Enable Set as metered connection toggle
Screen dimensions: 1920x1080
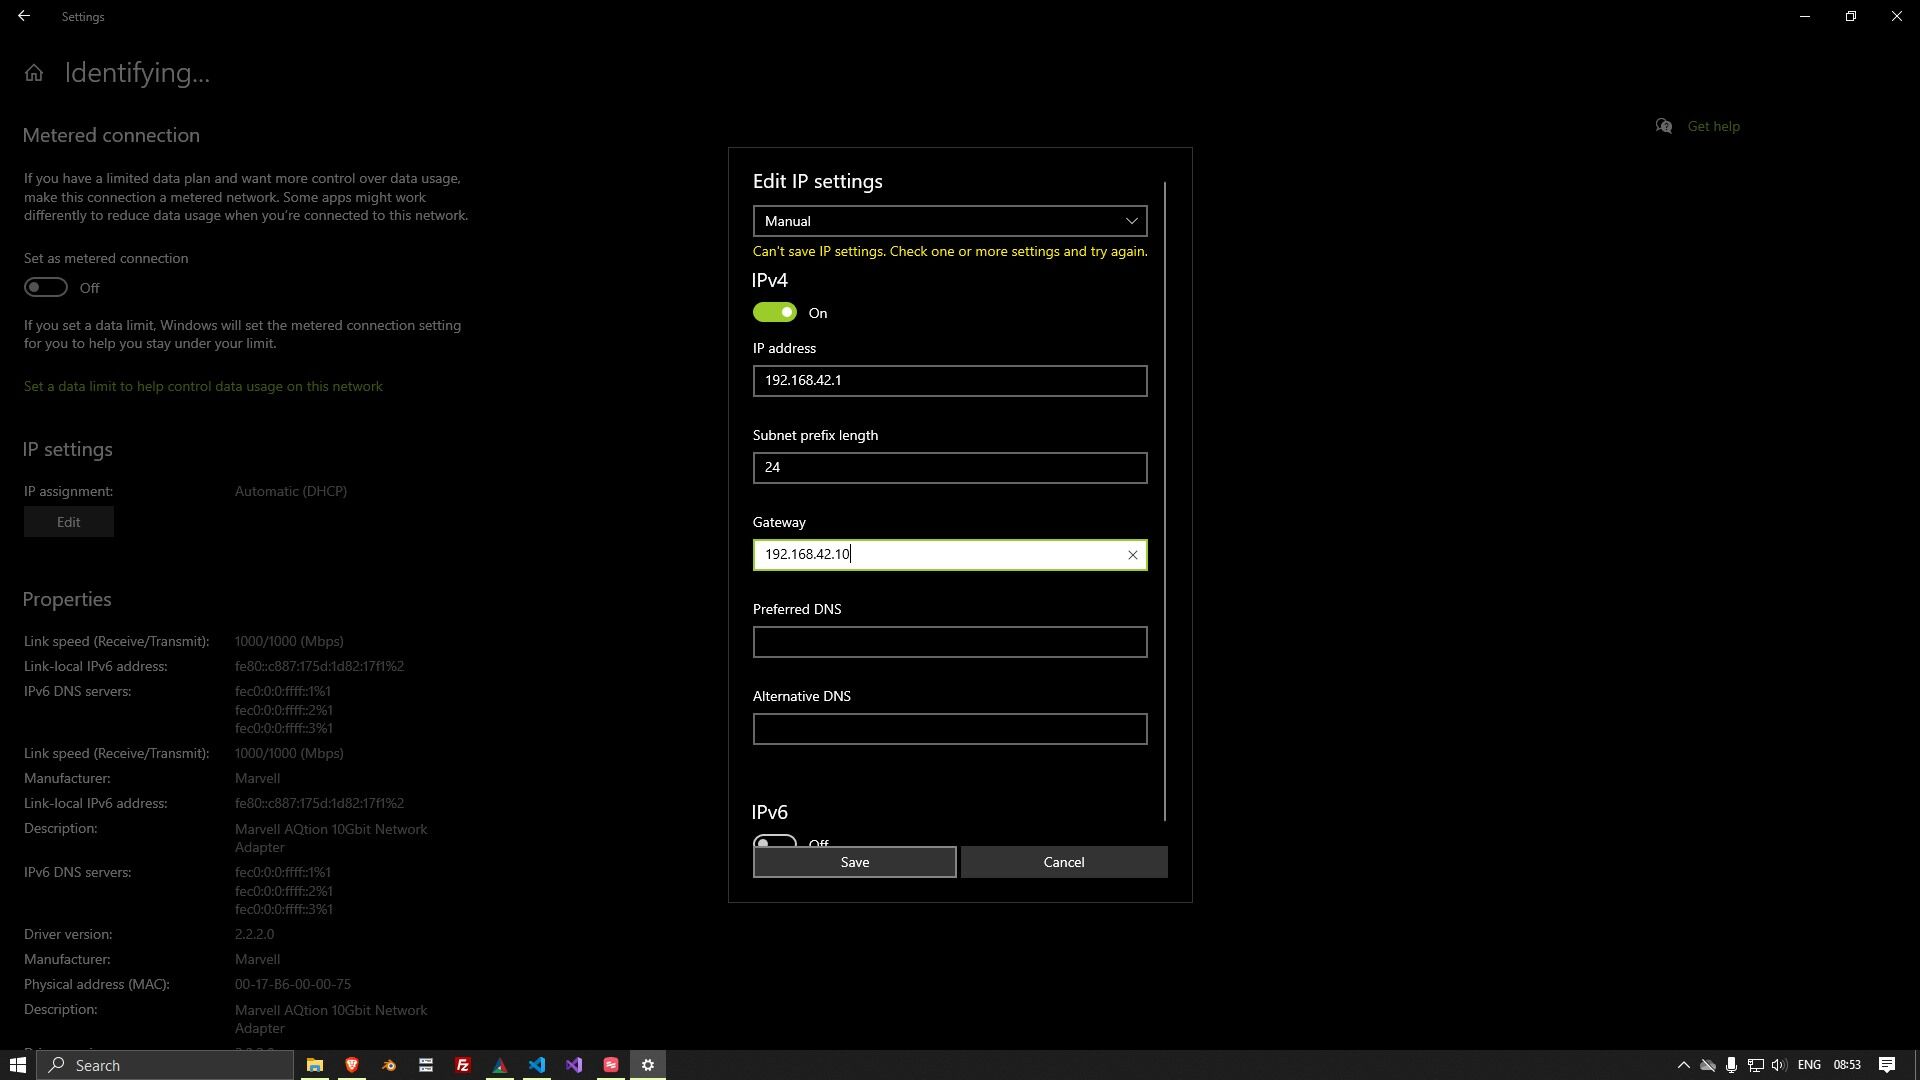pyautogui.click(x=46, y=288)
